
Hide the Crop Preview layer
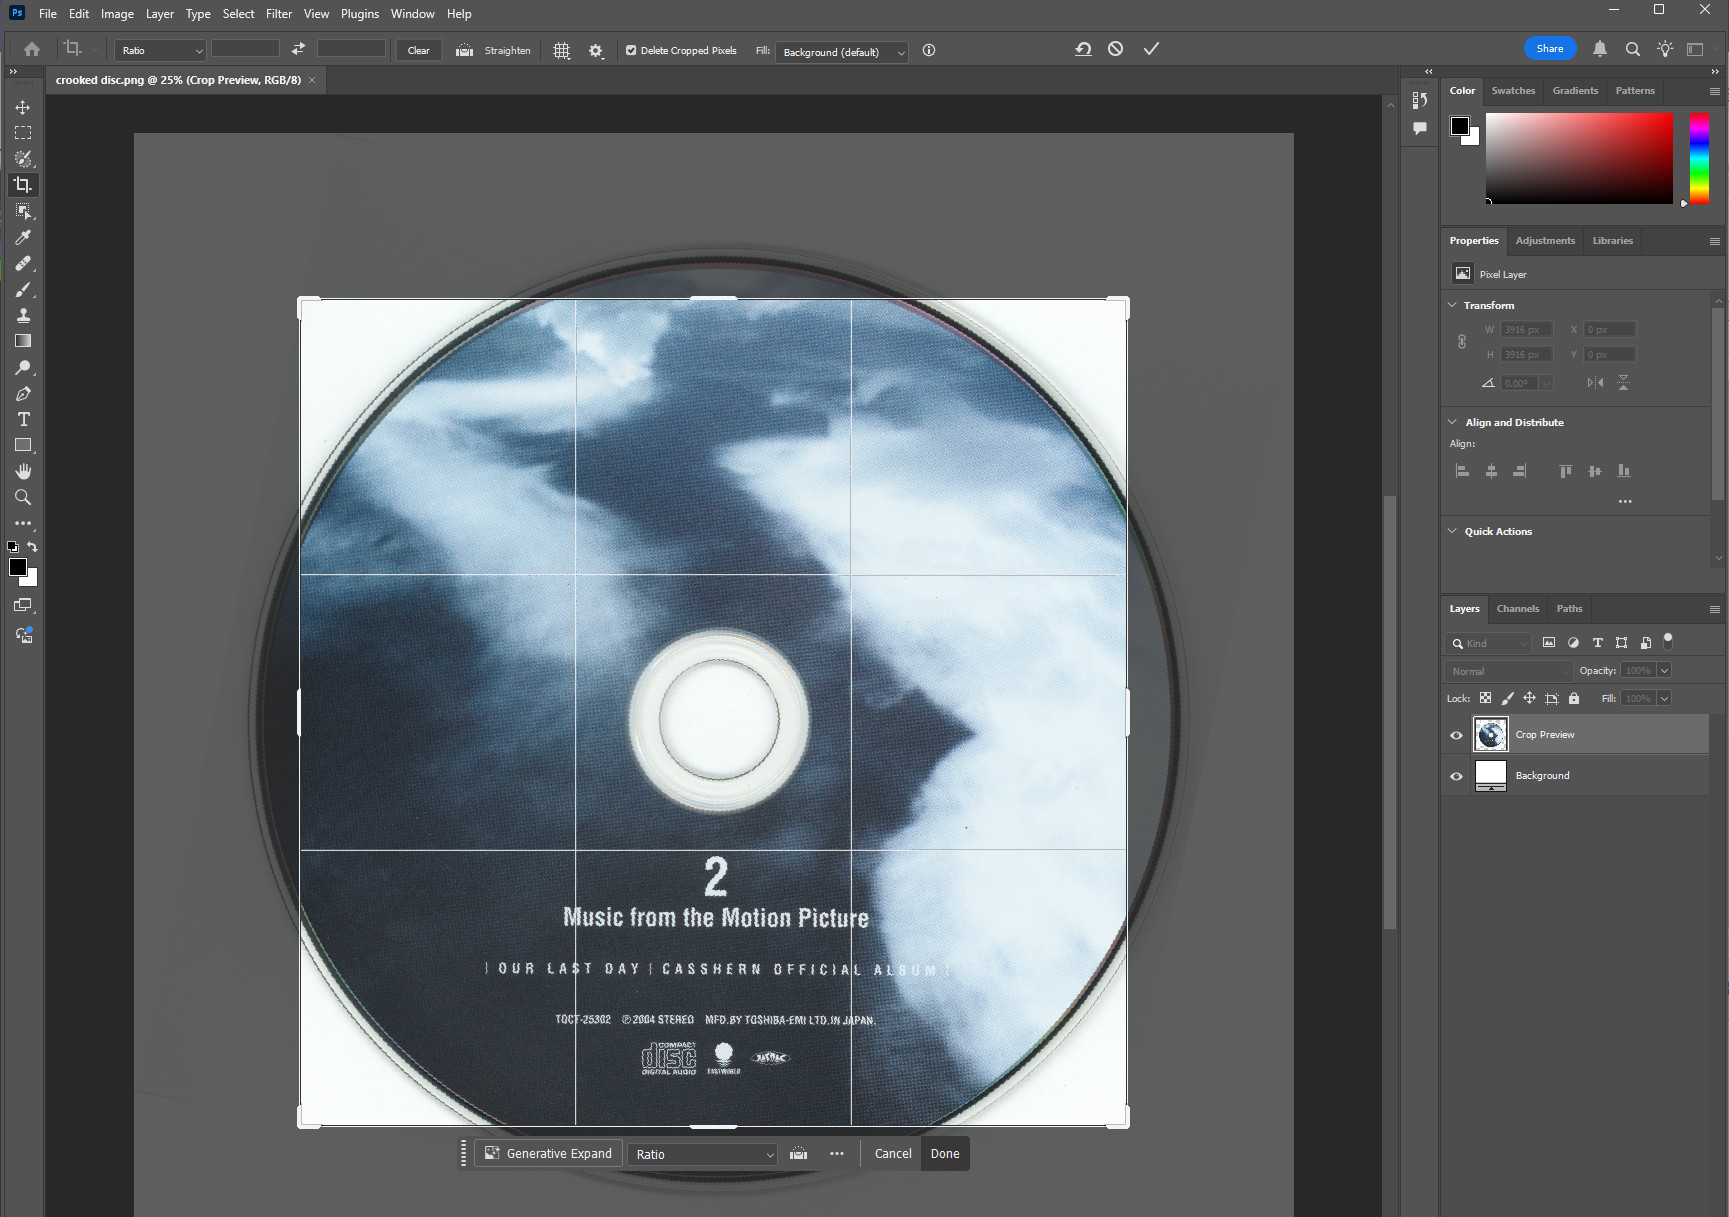pyautogui.click(x=1456, y=735)
